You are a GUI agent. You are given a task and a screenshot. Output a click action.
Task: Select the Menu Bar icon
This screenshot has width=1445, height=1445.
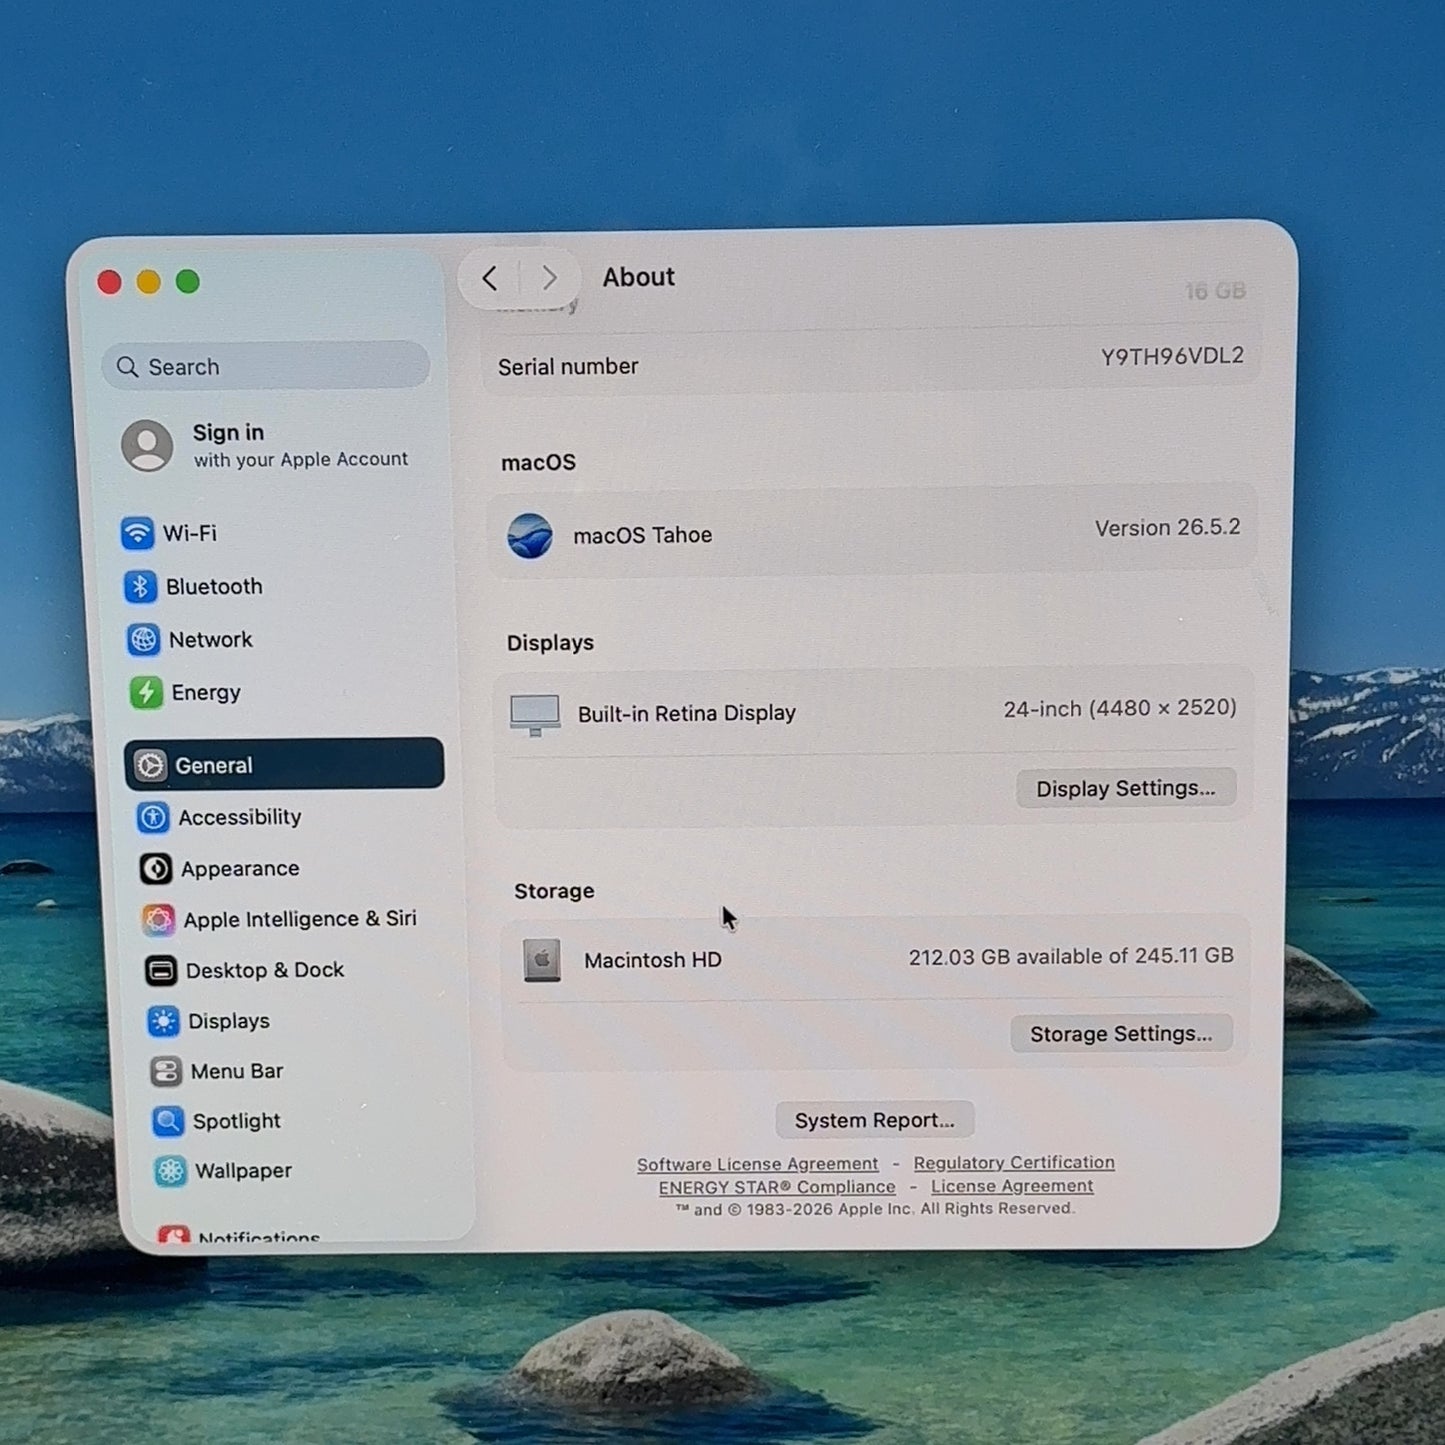[166, 1071]
